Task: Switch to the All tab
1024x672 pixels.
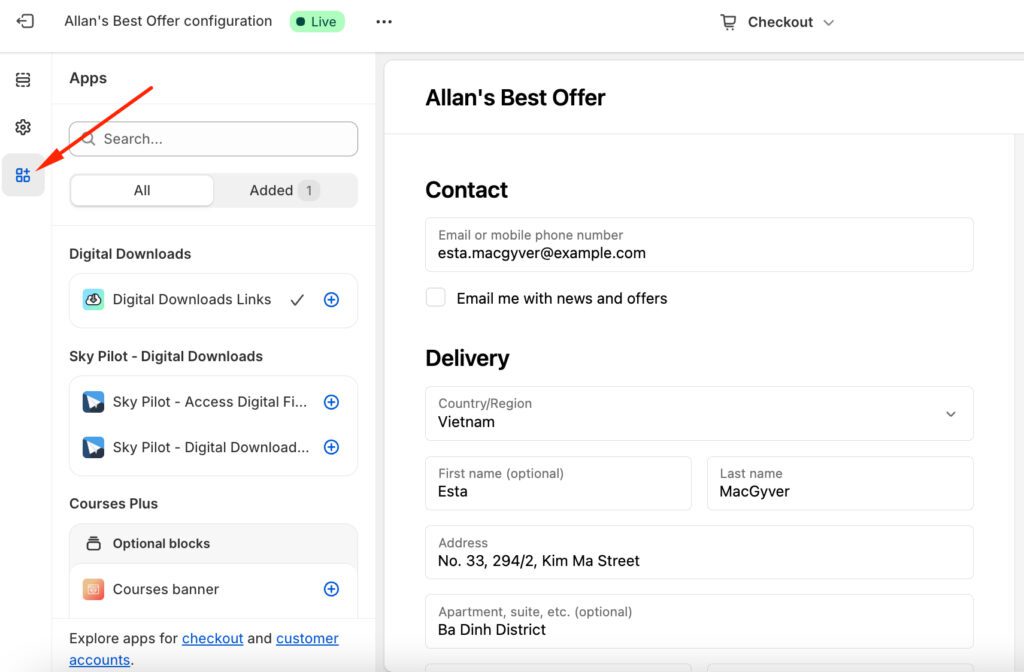Action: (142, 190)
